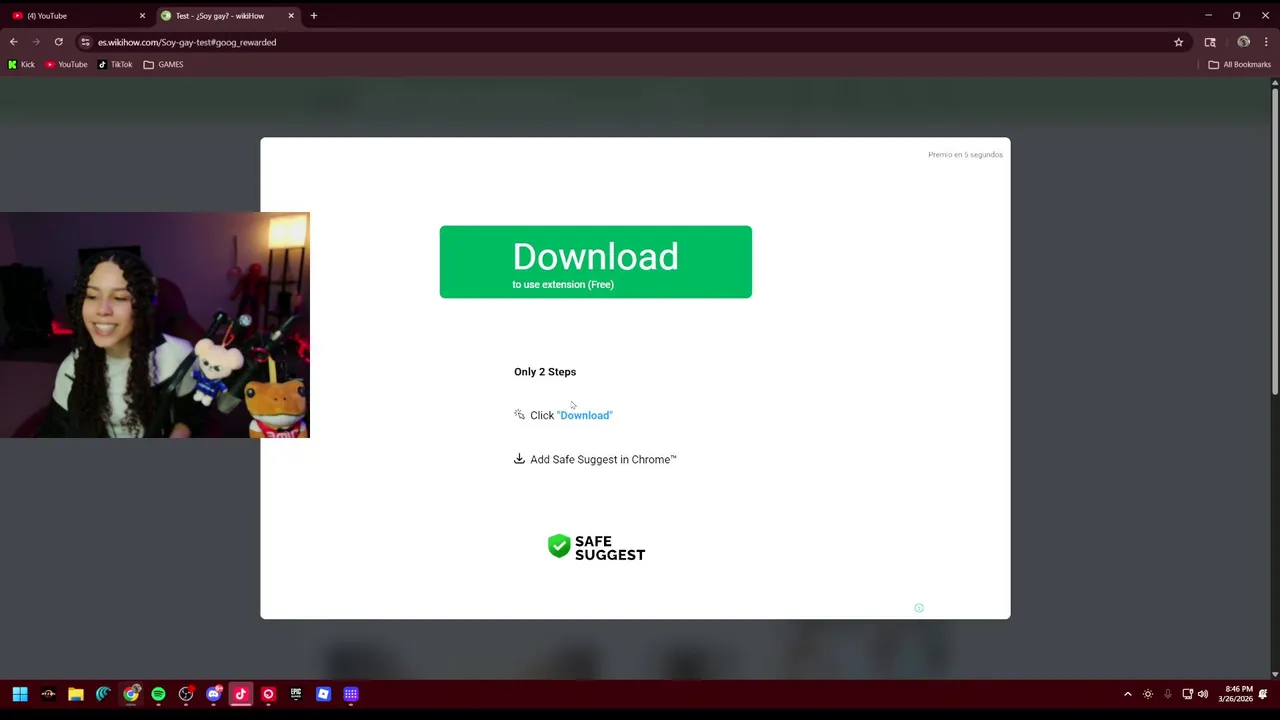Screen dimensions: 1280x720
Task: Open a new browser tab
Action: coord(314,16)
